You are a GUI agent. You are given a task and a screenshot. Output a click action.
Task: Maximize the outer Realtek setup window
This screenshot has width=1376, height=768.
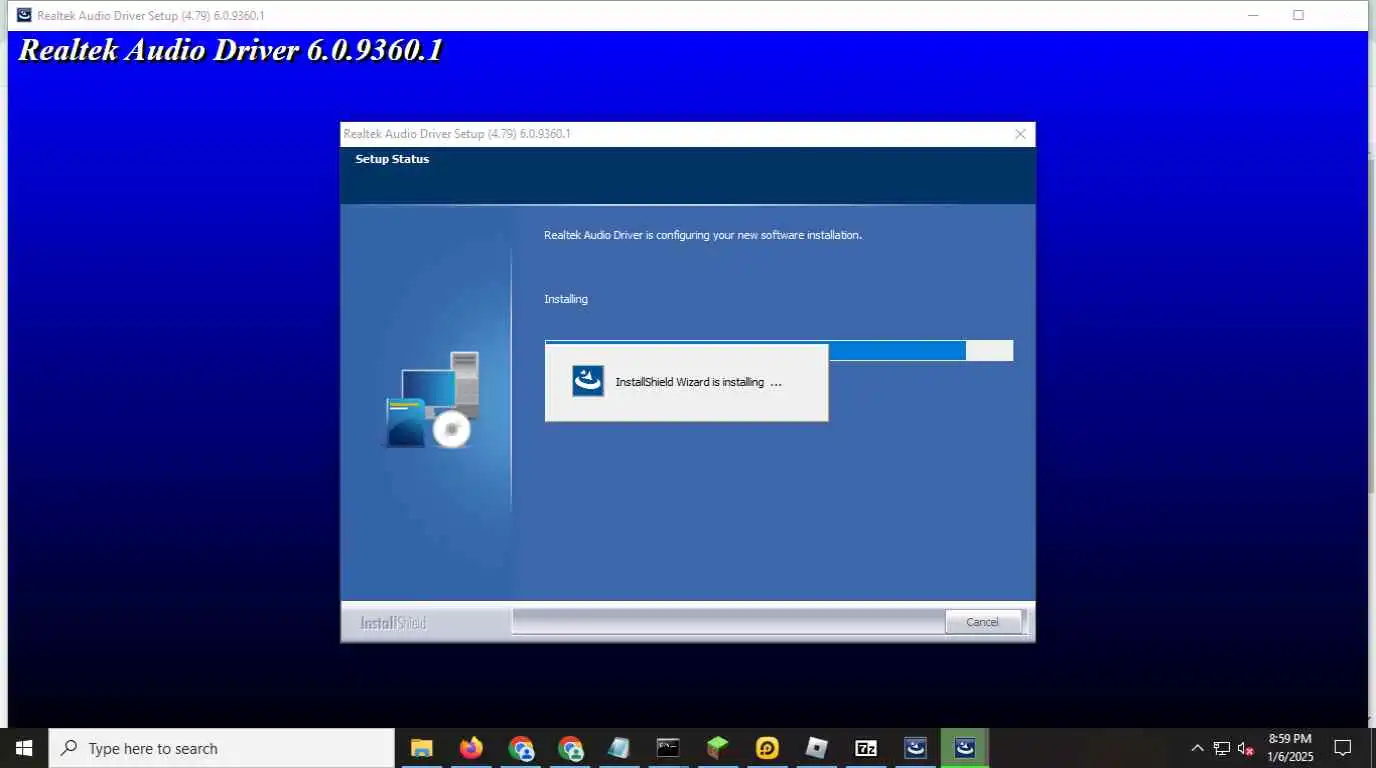coord(1298,15)
